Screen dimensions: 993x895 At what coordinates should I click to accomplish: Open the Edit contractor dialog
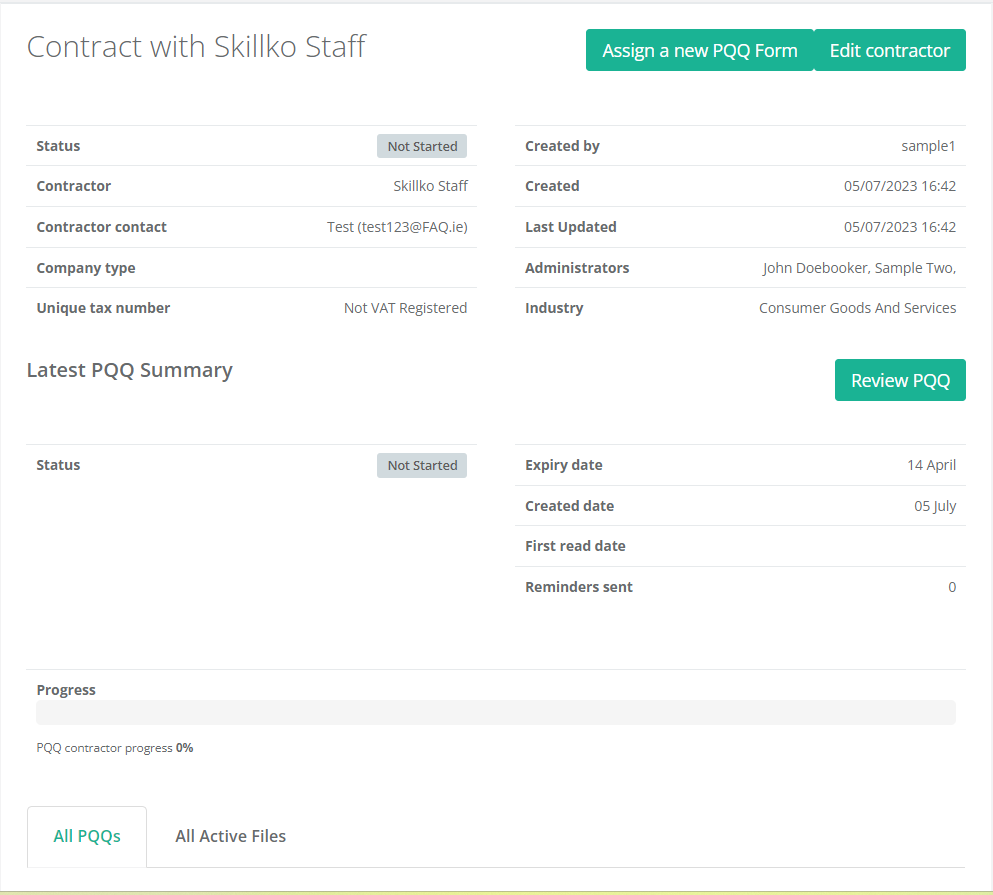tap(889, 49)
